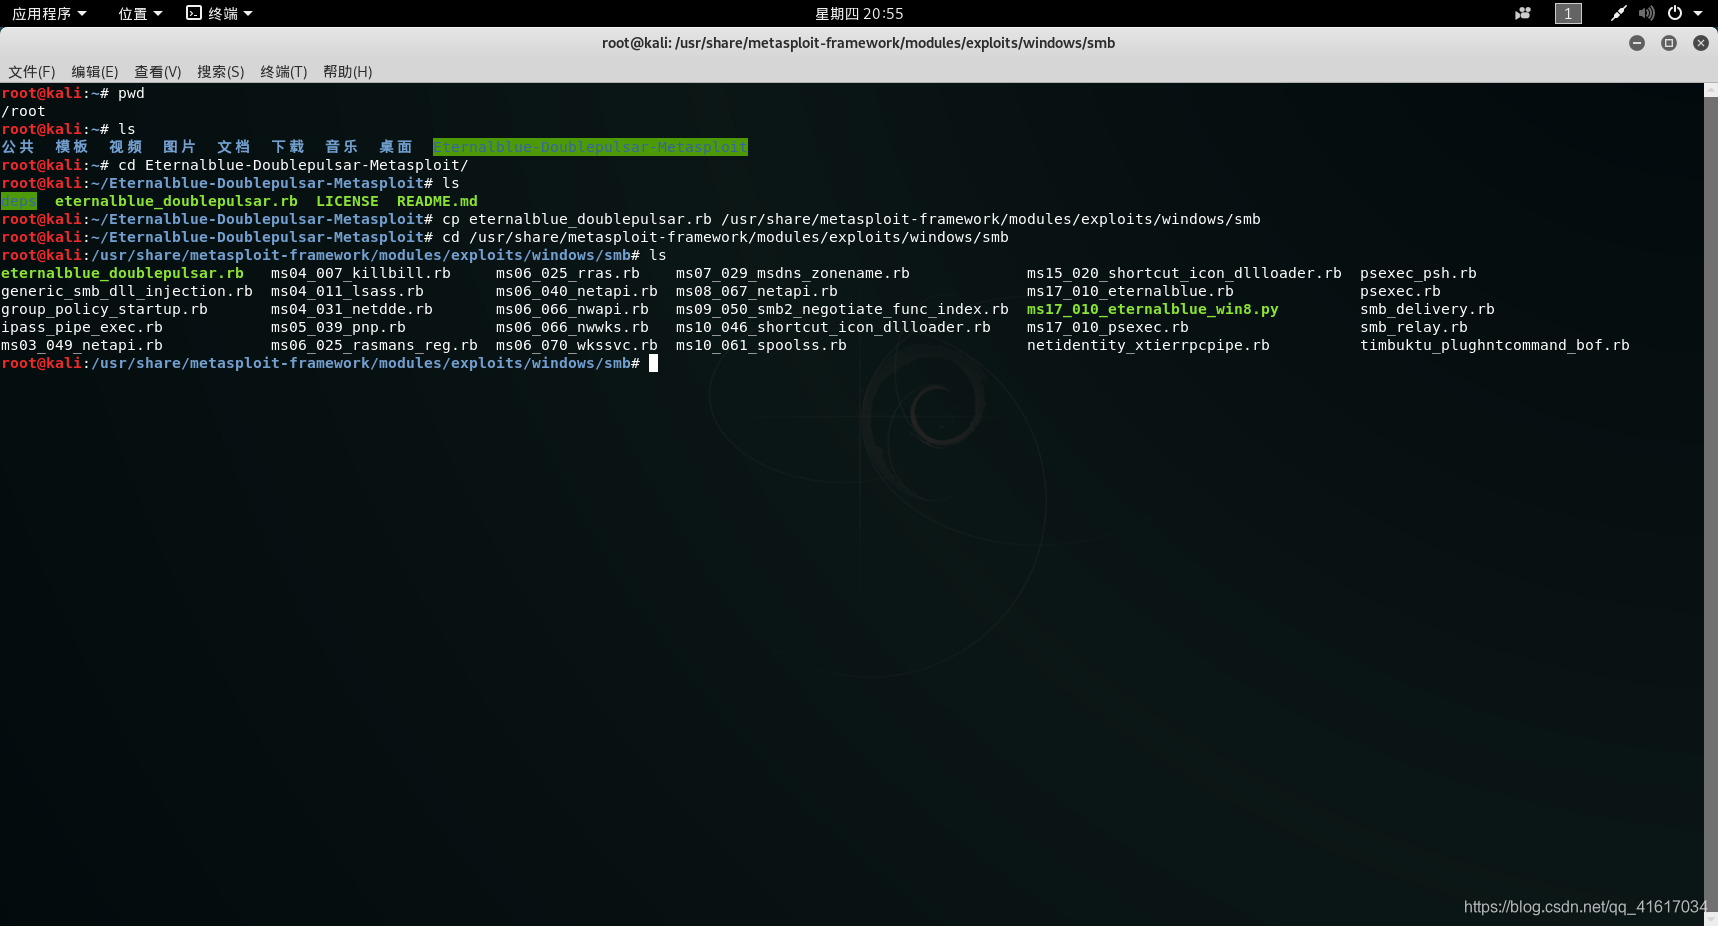Open the 应用程序 applications menu
Image resolution: width=1718 pixels, height=926 pixels.
49,13
